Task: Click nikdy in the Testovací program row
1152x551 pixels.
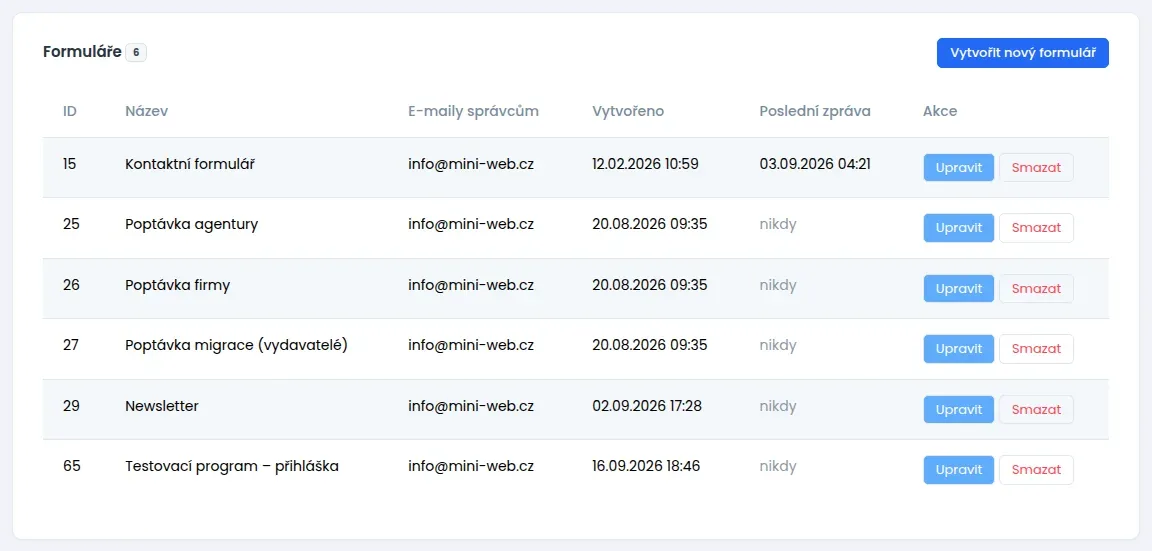Action: (x=777, y=467)
